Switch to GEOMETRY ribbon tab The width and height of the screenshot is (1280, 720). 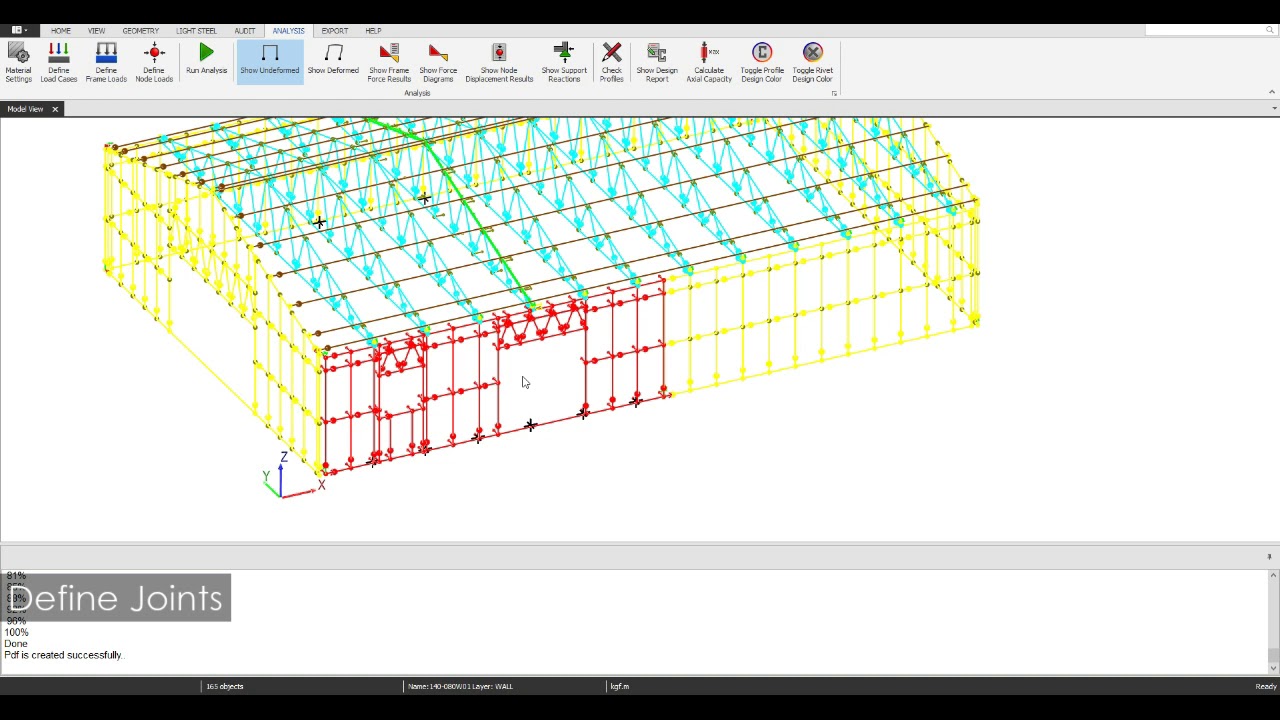tap(141, 31)
